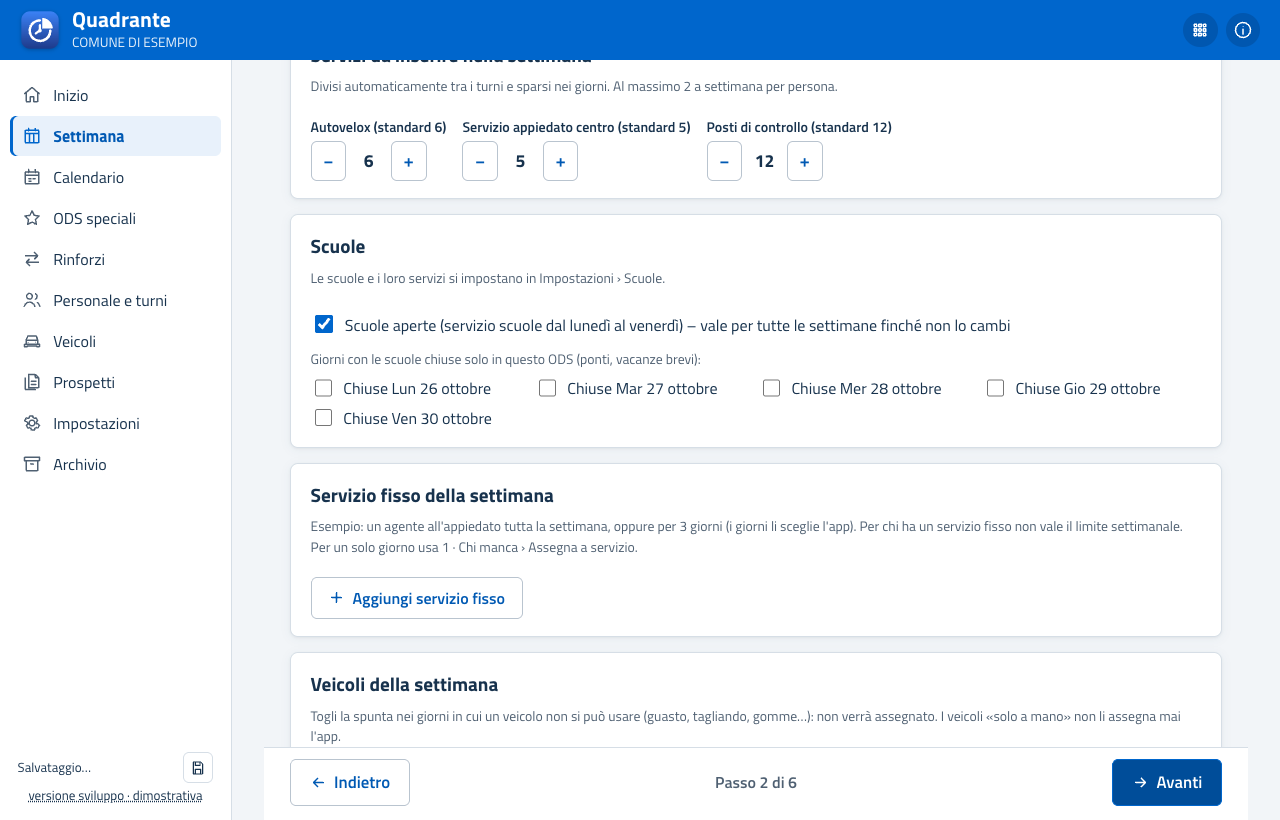Viewport: 1280px width, 820px height.
Task: Click the home icon beside Inizio
Action: click(33, 95)
